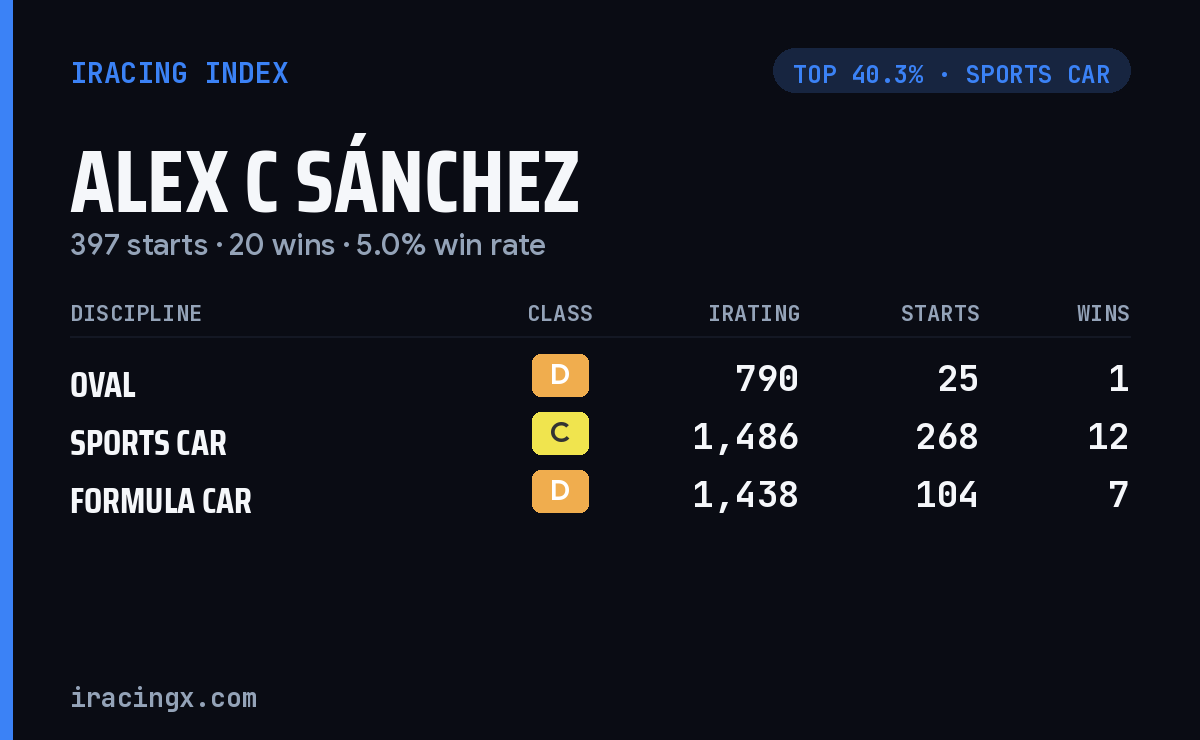Click the Formula Car class D badge

click(560, 491)
